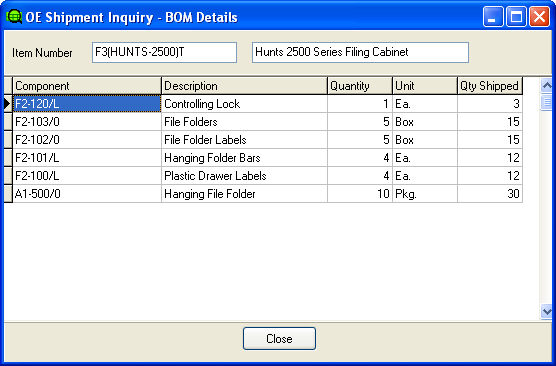Close the window with the red X

tap(539, 17)
